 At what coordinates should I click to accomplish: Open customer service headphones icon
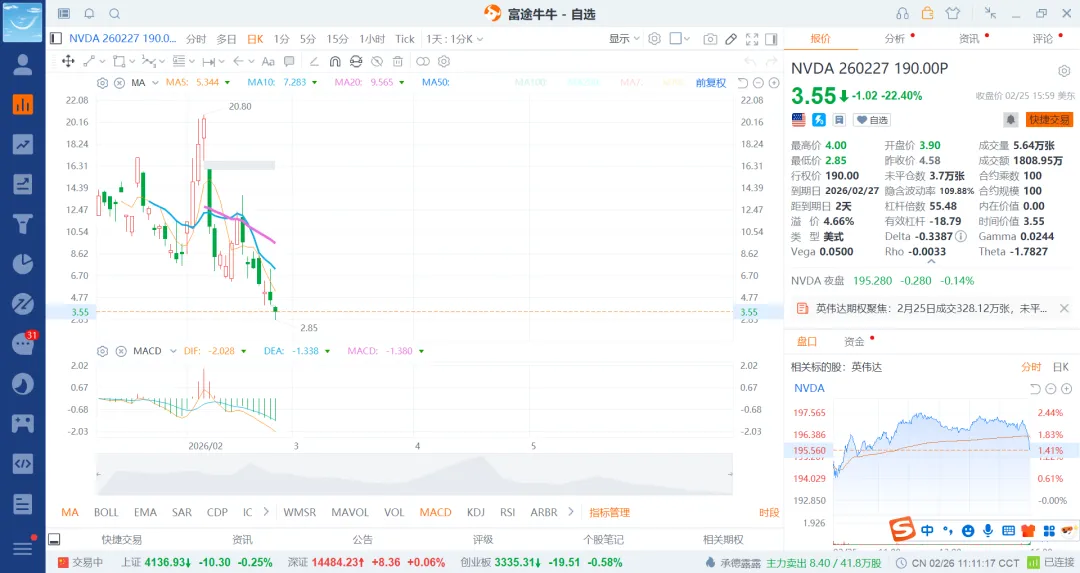[x=902, y=13]
